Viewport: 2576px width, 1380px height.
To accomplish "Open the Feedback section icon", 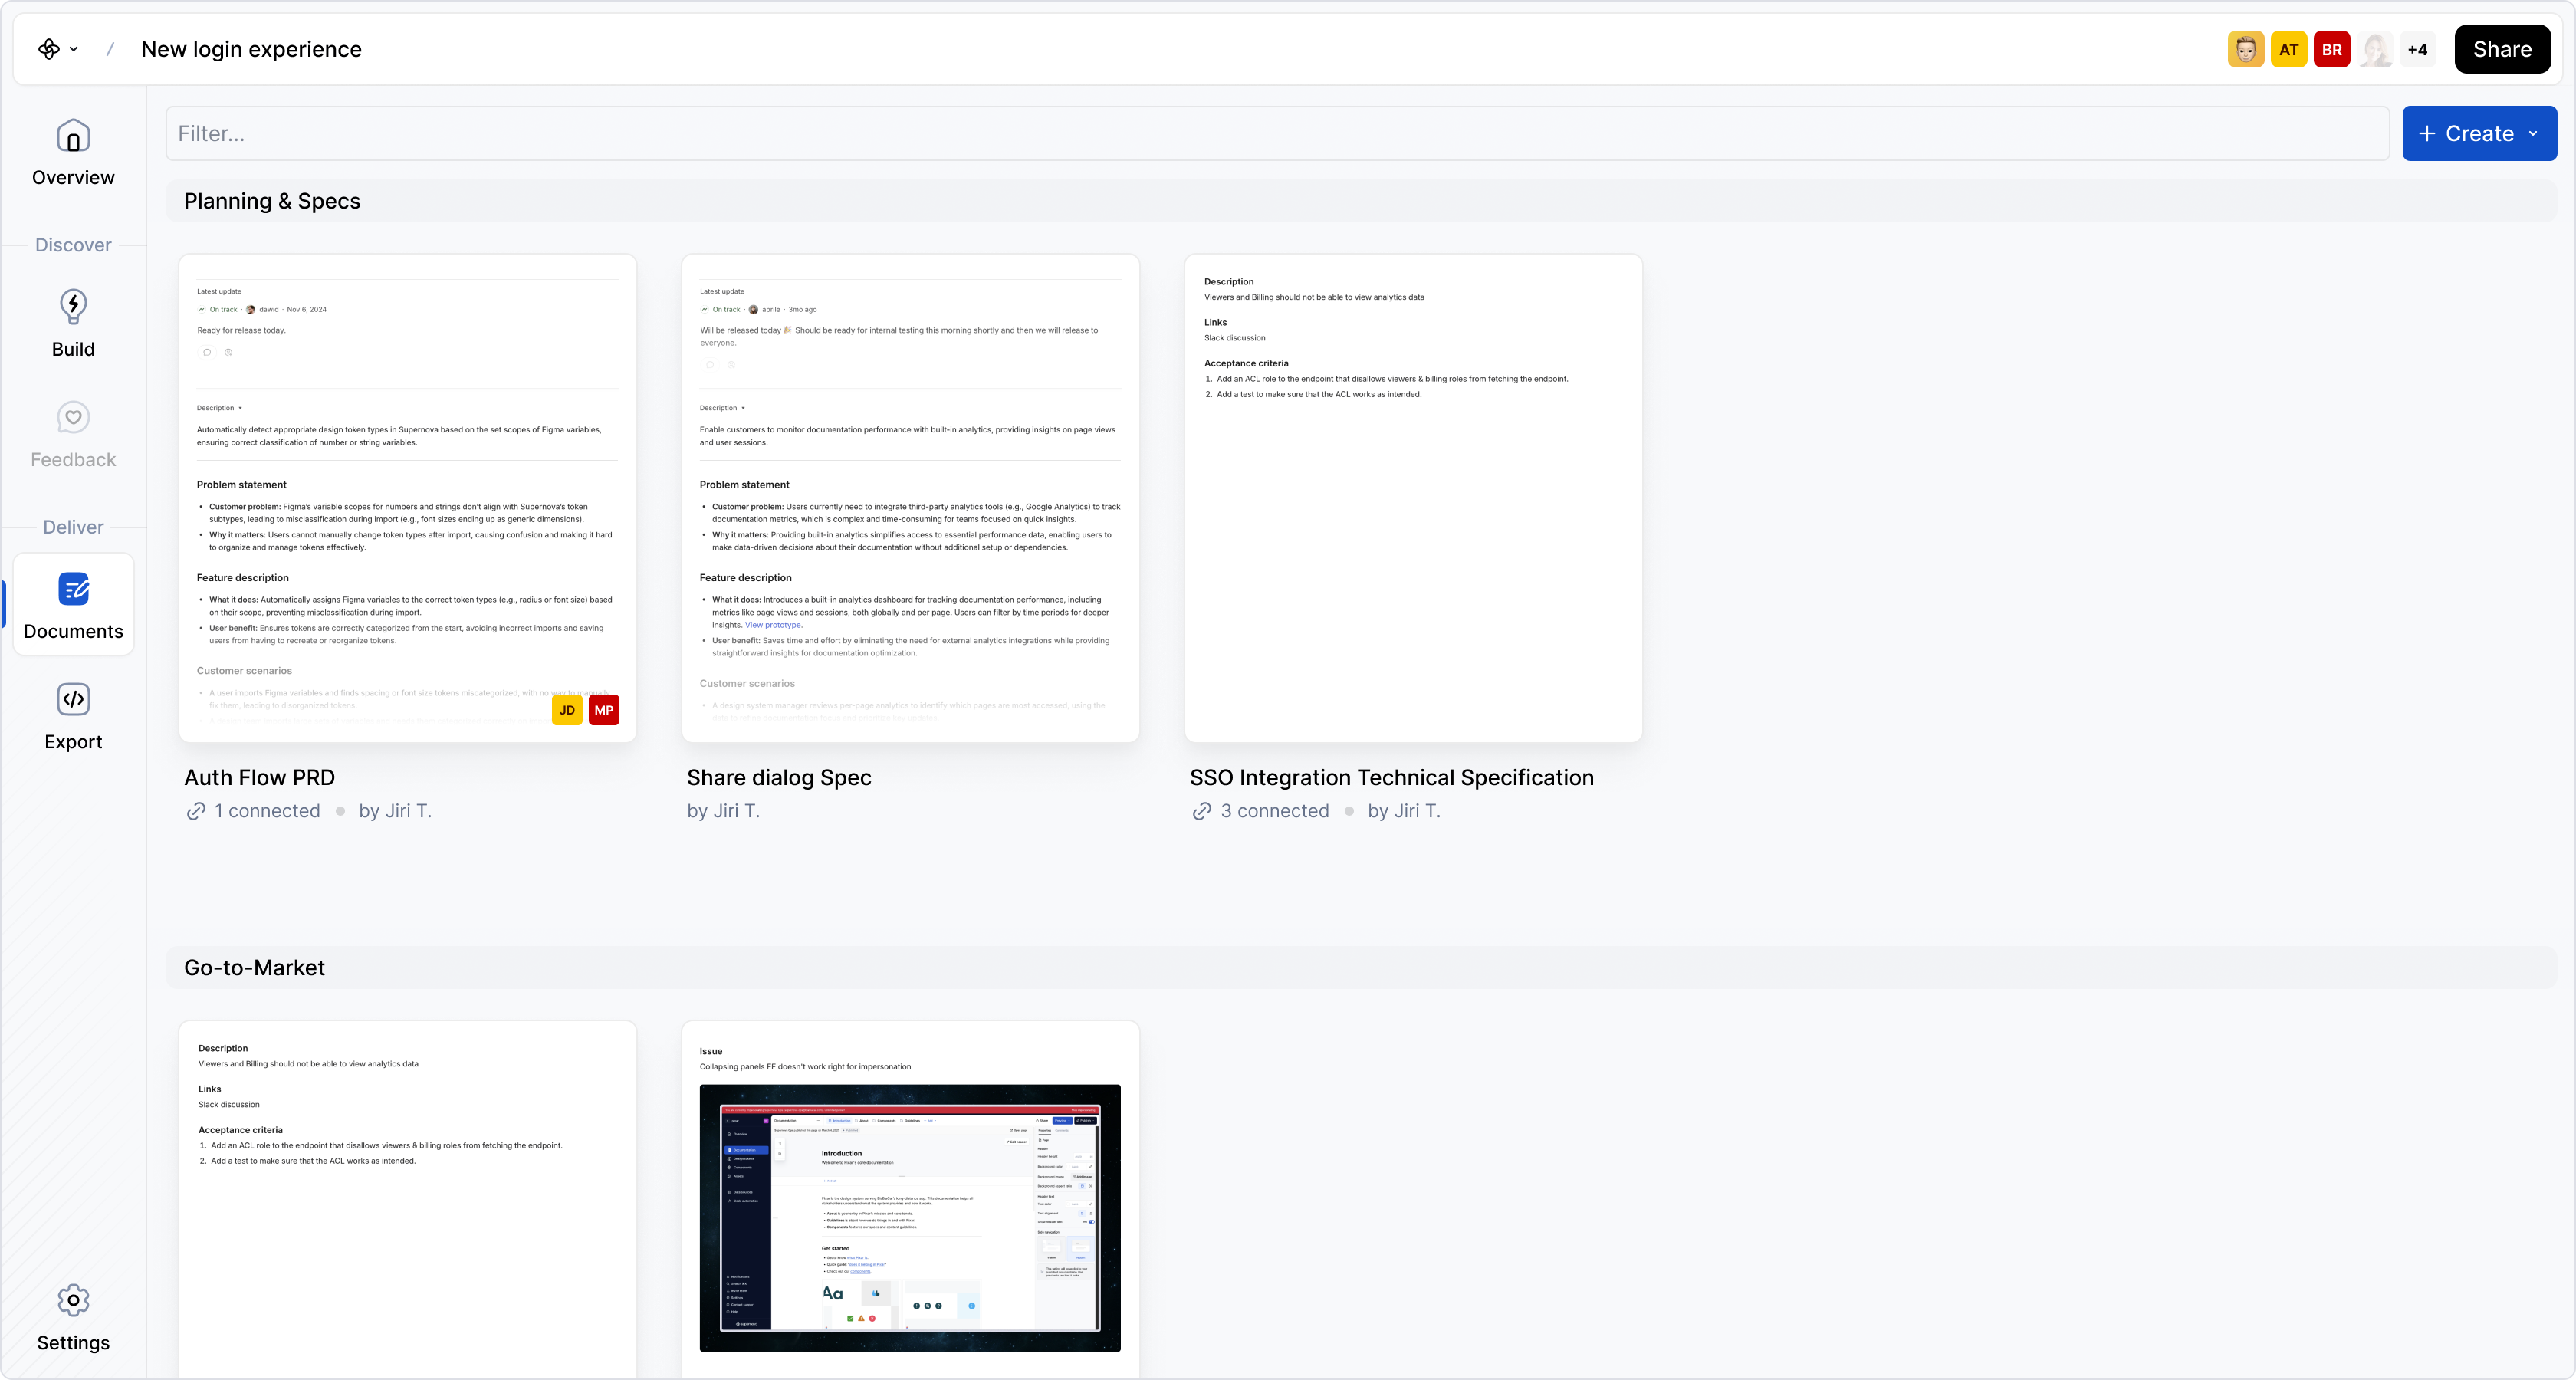I will [73, 418].
